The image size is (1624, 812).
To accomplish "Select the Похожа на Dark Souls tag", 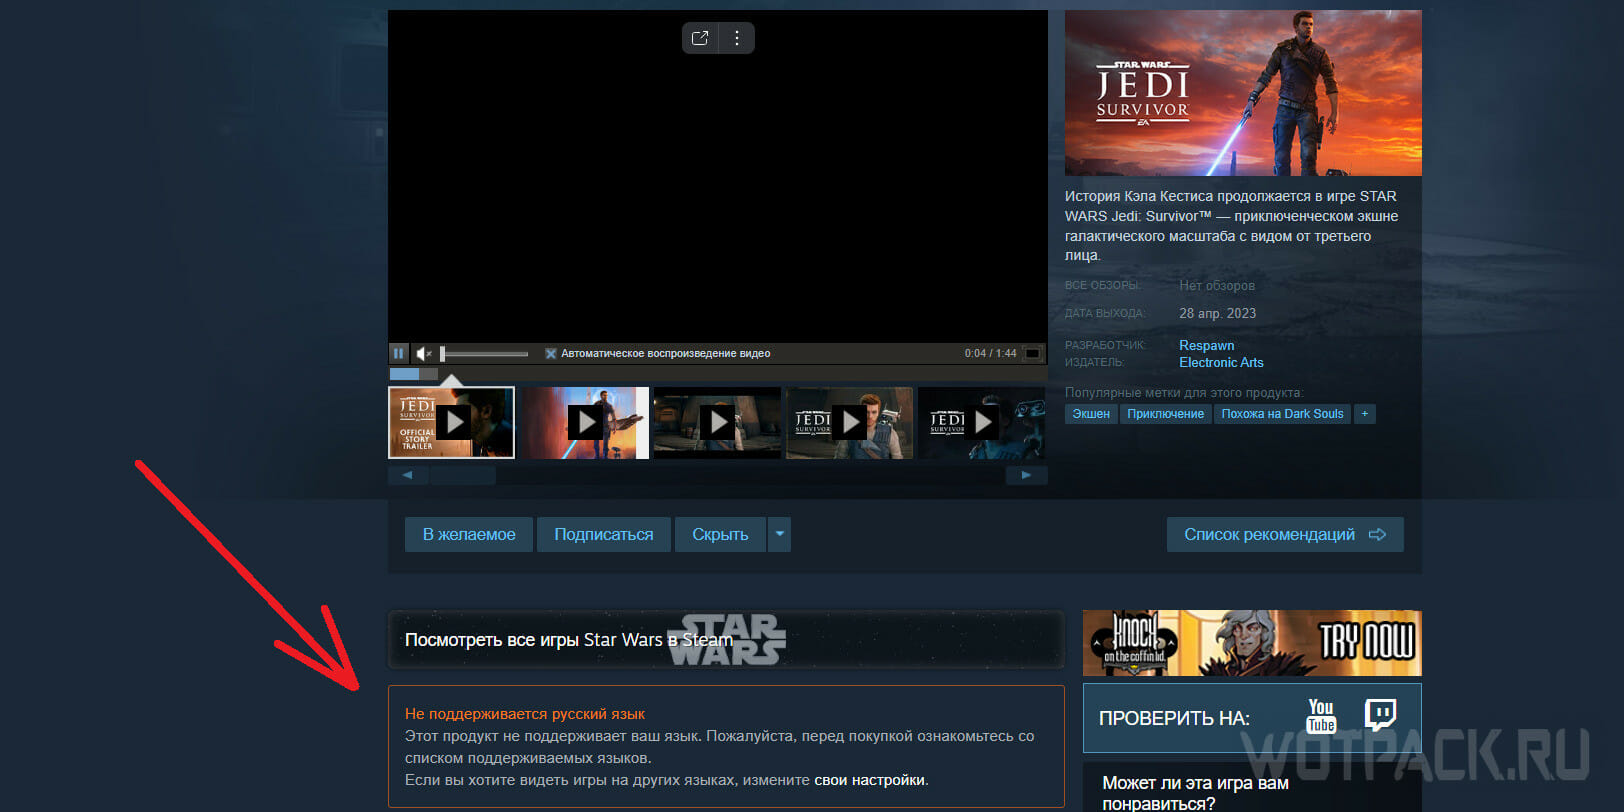I will [1282, 414].
